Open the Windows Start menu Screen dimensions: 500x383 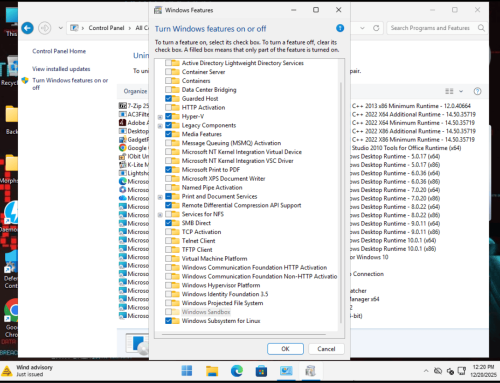click(x=187, y=371)
